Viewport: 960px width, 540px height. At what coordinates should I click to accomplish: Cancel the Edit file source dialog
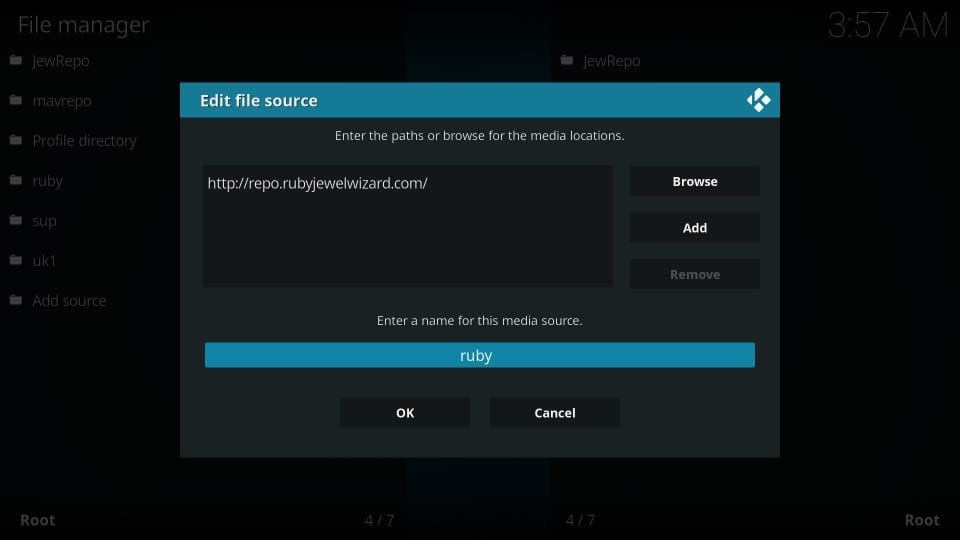click(555, 413)
